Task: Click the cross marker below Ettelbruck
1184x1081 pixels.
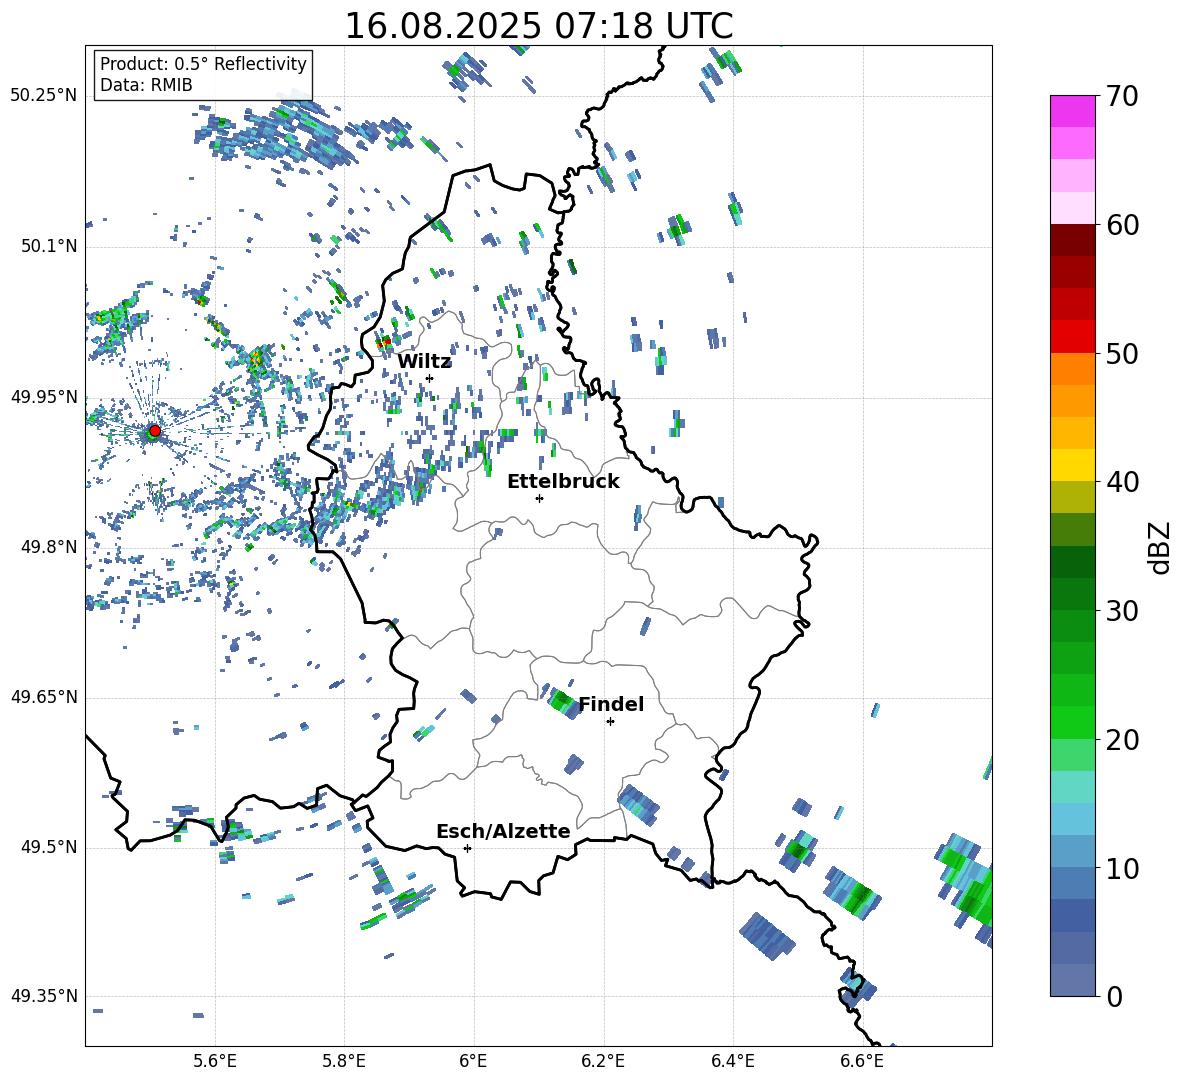Action: (539, 498)
